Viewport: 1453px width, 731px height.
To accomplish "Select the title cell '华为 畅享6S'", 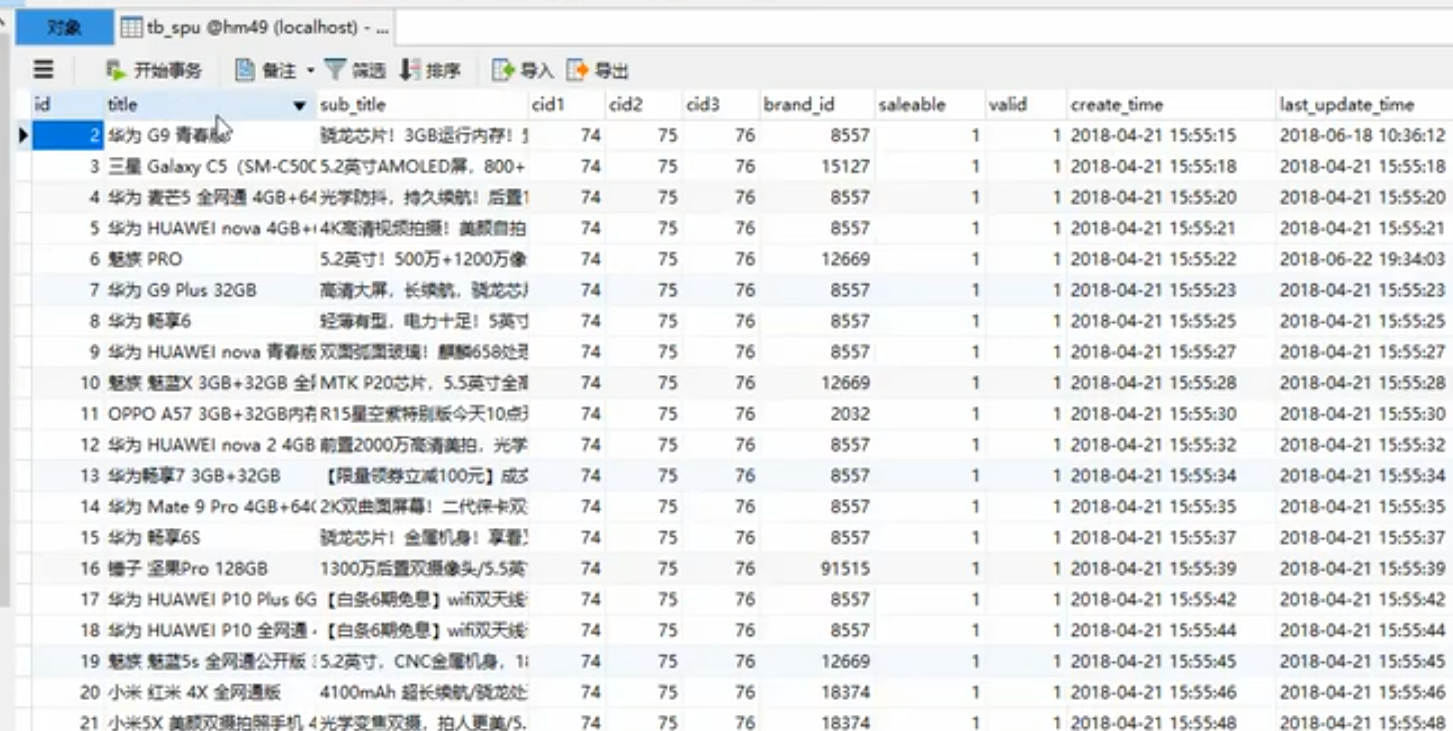I will point(210,537).
